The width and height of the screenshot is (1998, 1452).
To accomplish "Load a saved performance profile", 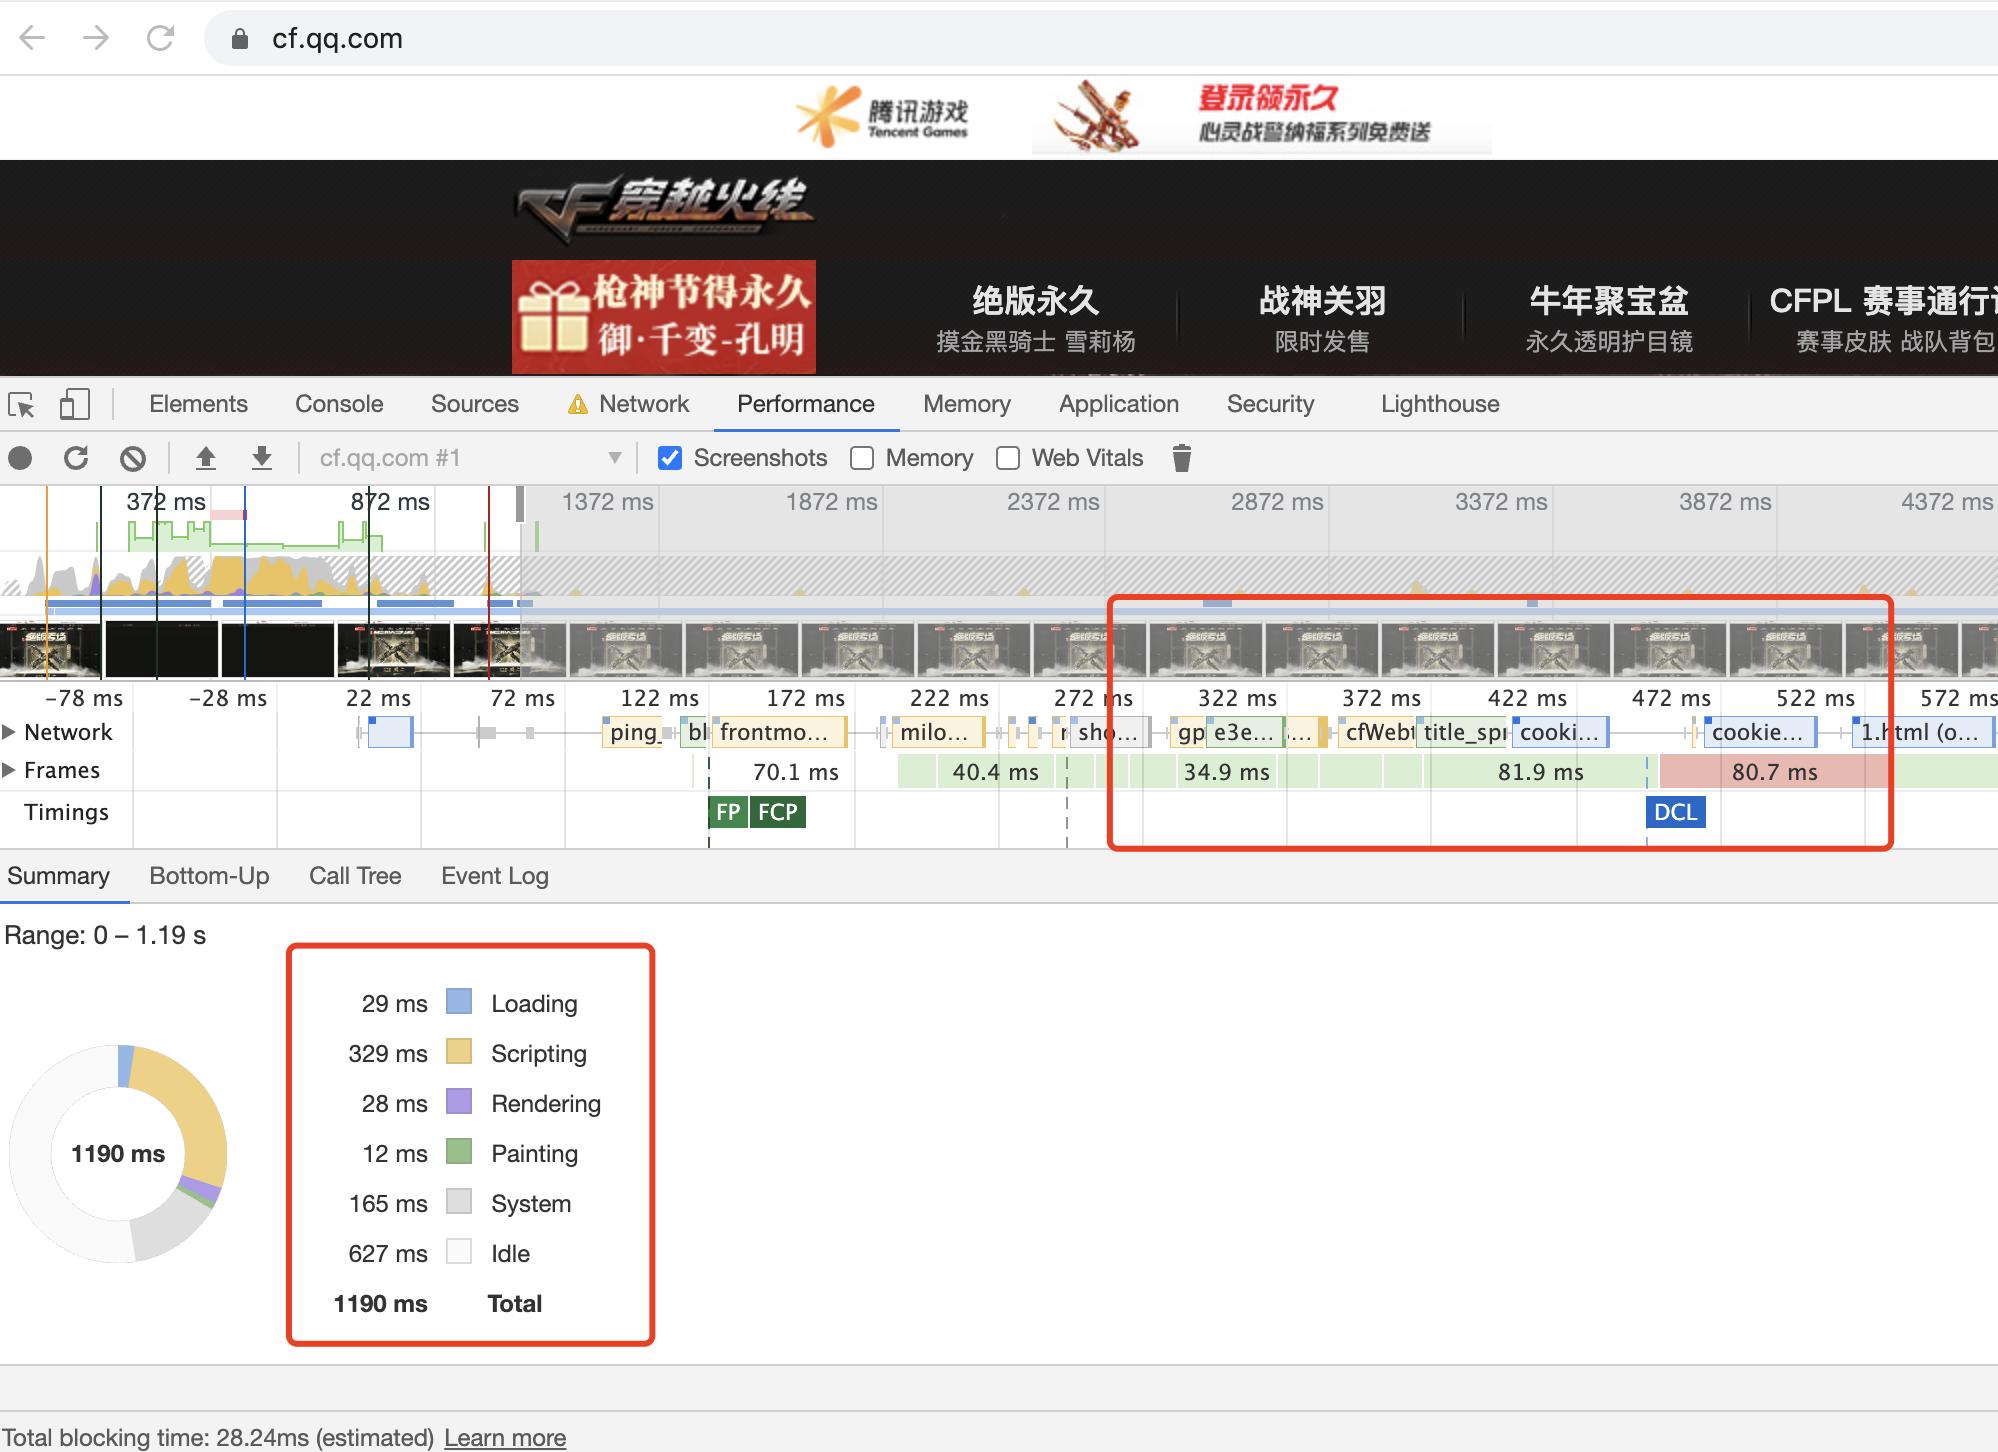I will pyautogui.click(x=207, y=458).
